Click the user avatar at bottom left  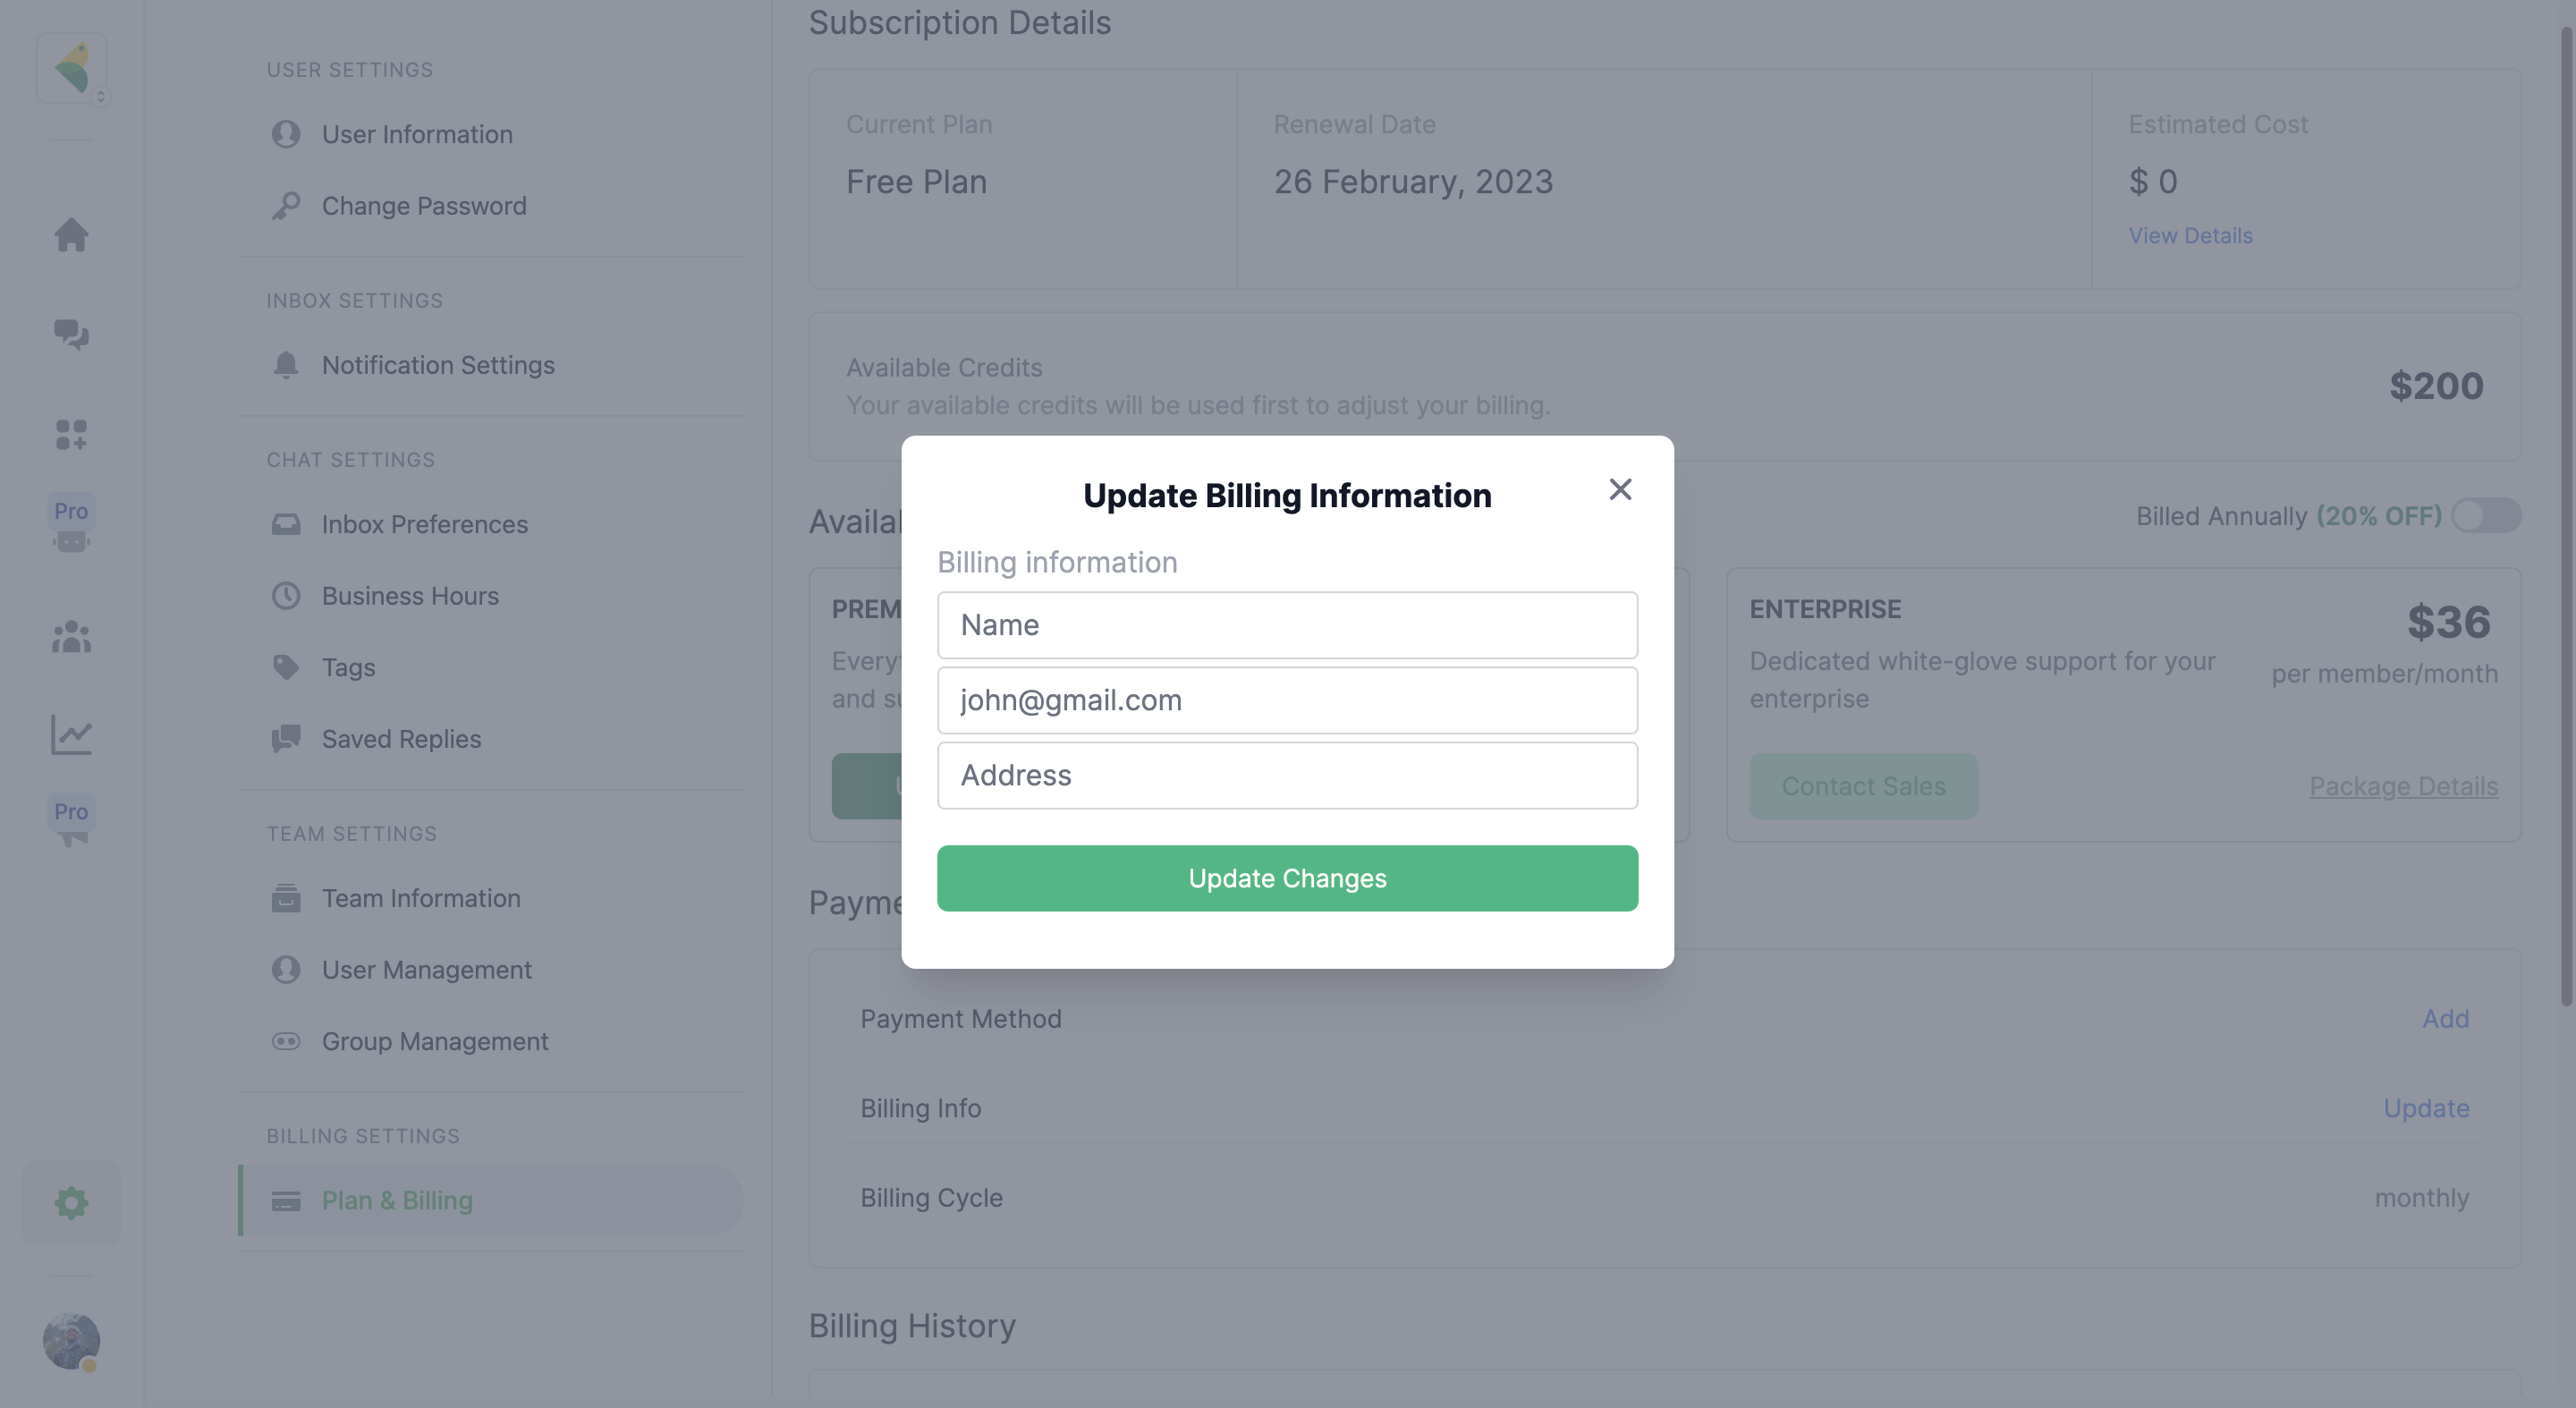click(71, 1340)
